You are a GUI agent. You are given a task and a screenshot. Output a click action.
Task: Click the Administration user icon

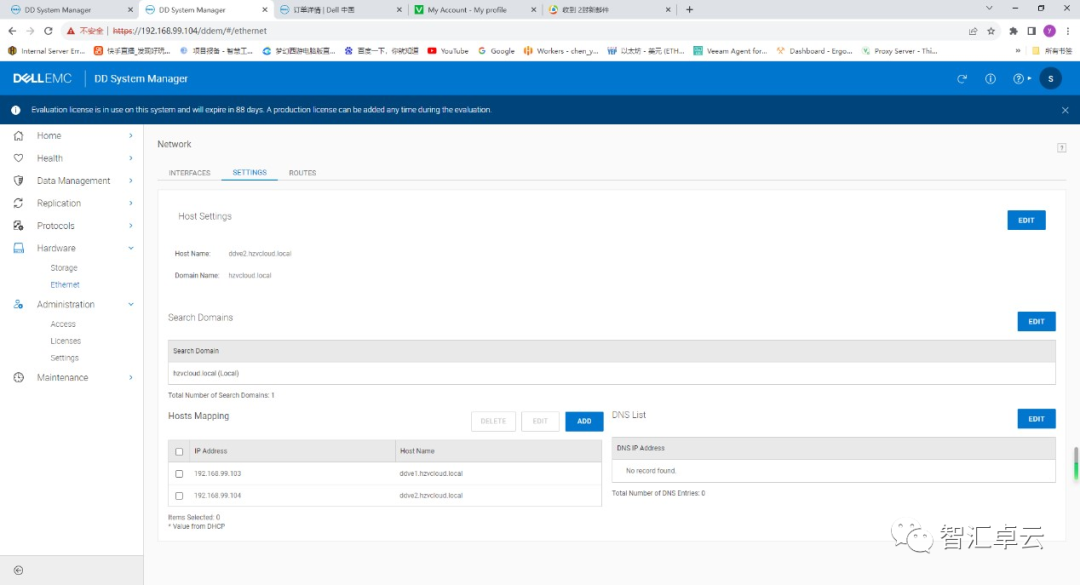click(19, 305)
